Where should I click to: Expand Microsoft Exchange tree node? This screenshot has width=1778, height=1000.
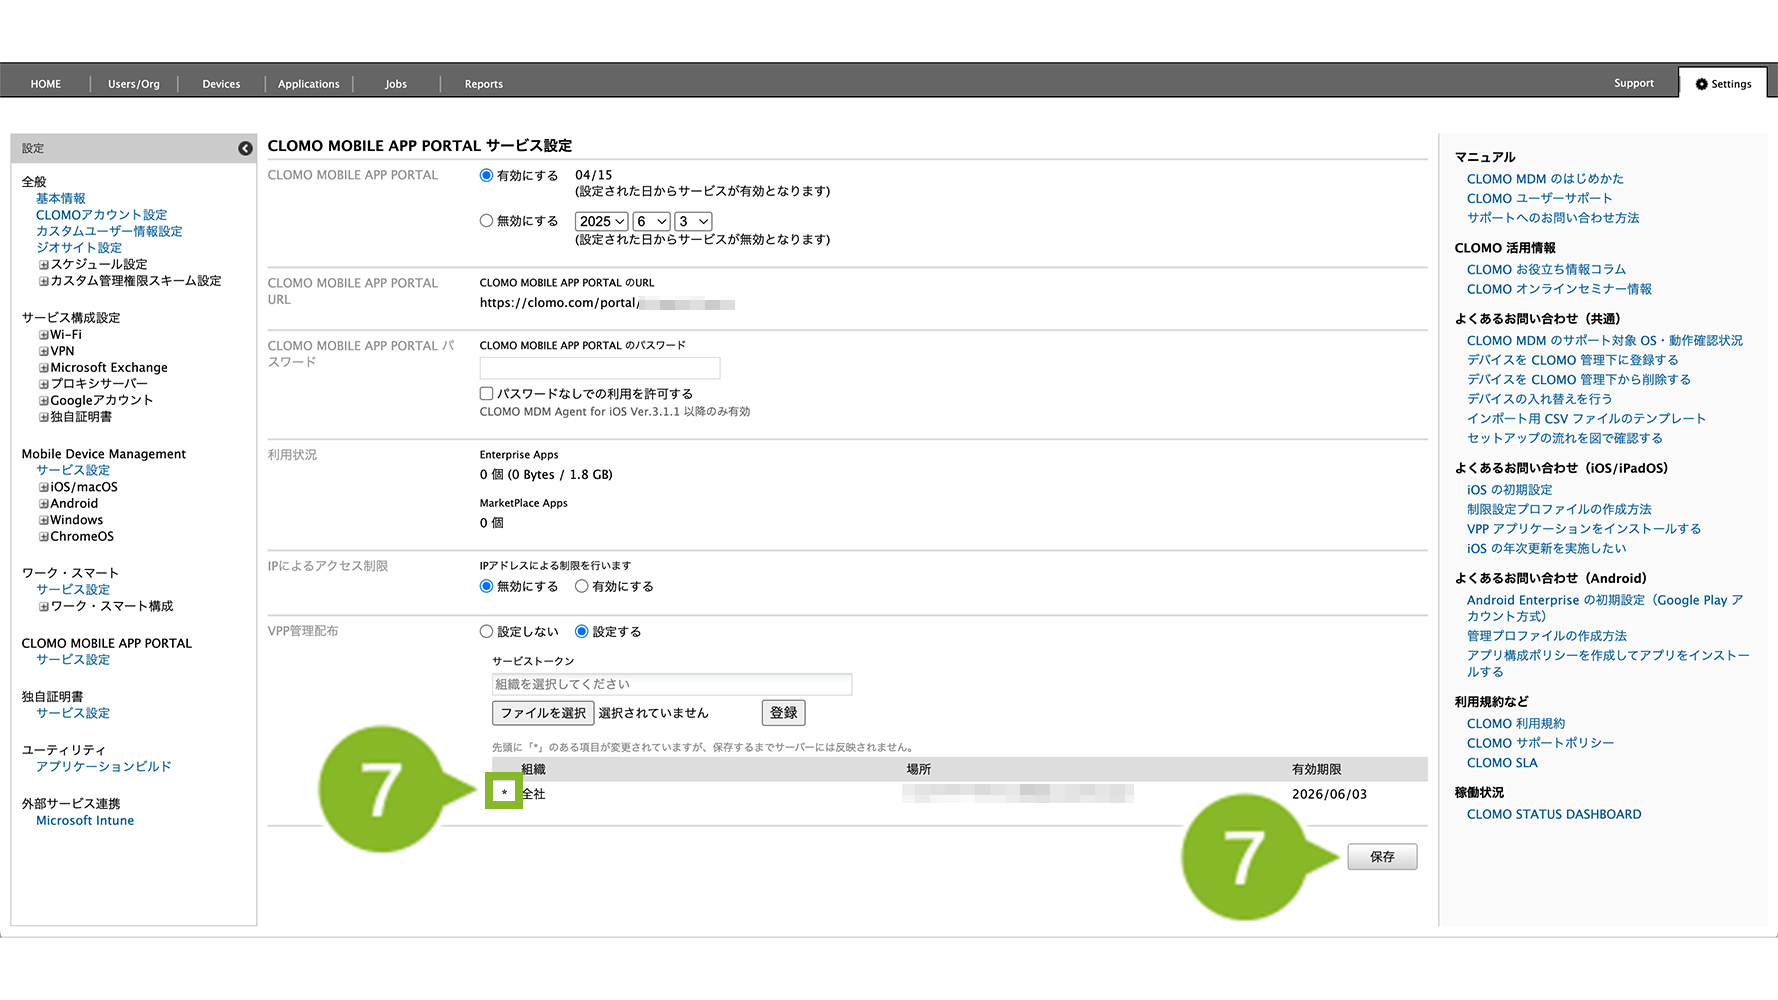(x=44, y=368)
